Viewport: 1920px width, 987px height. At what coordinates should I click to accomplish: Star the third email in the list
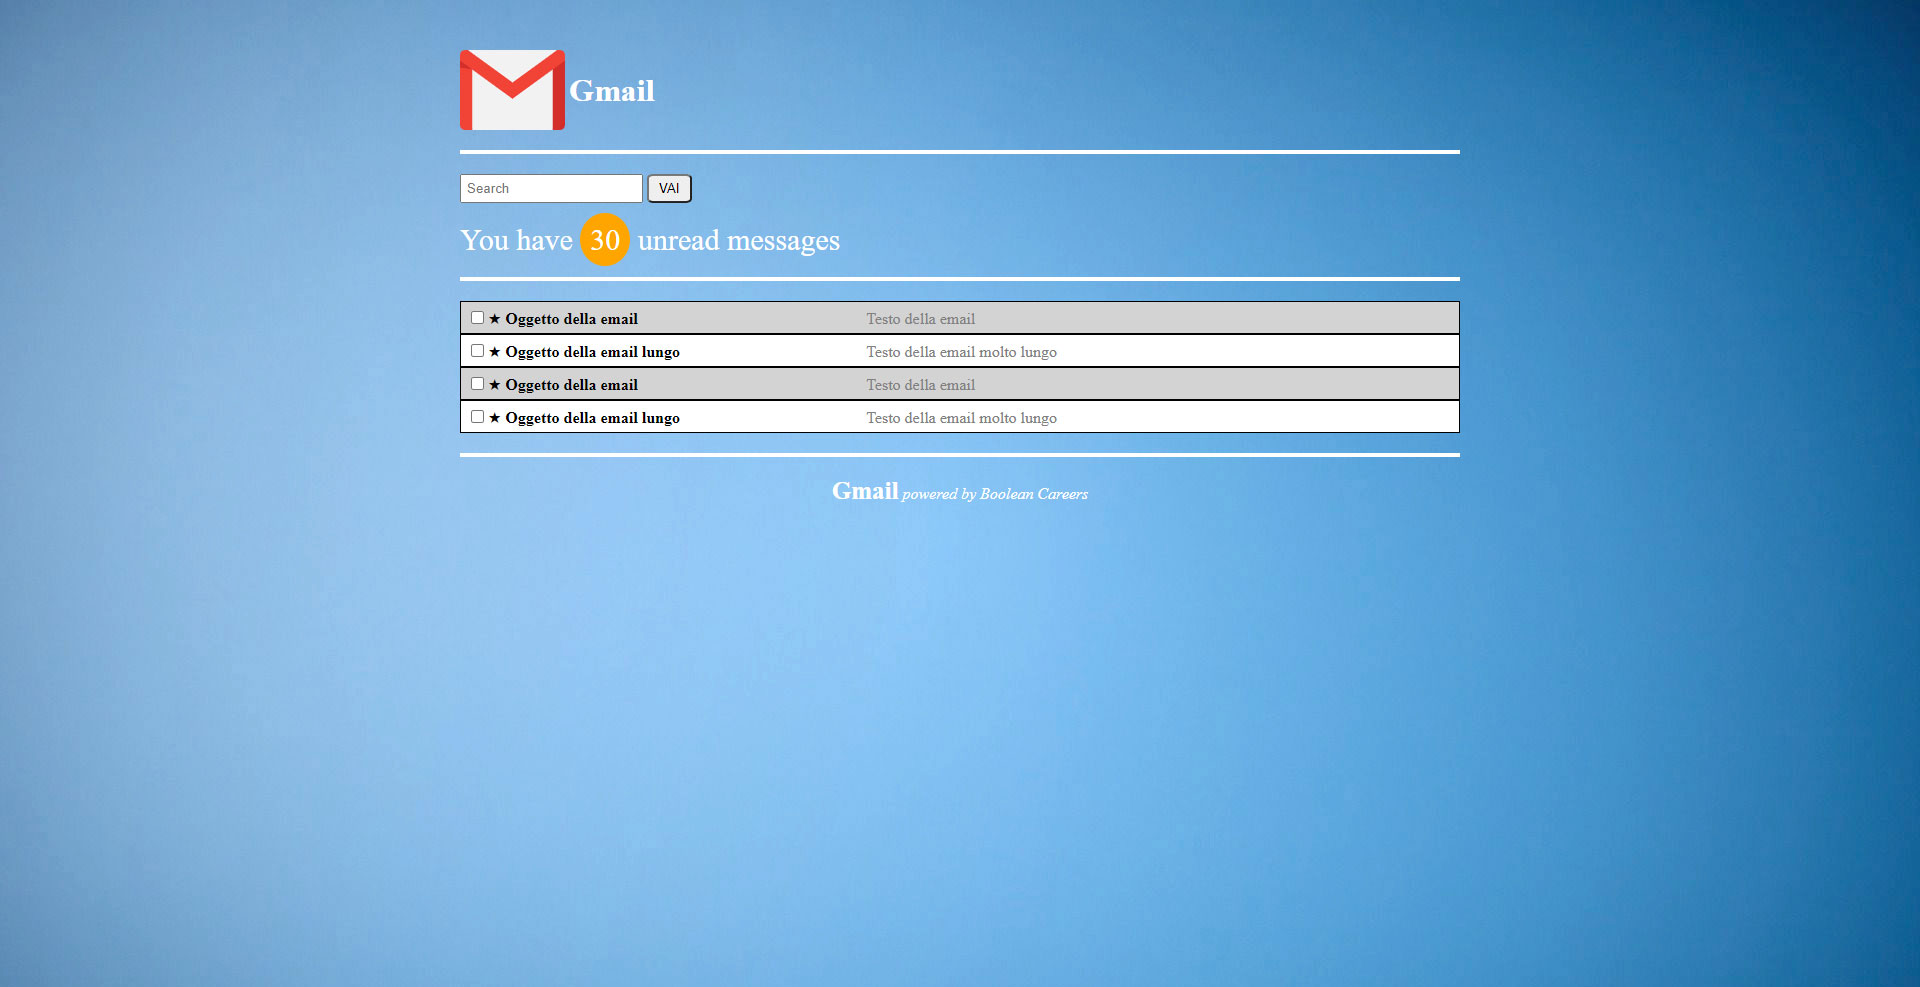[494, 385]
